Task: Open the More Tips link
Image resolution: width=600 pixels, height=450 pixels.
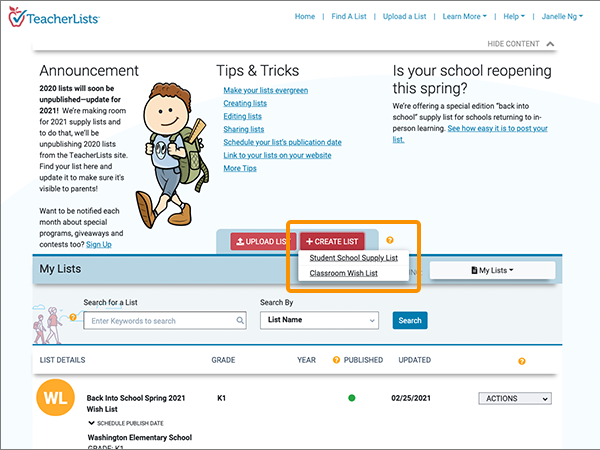Action: (x=240, y=168)
